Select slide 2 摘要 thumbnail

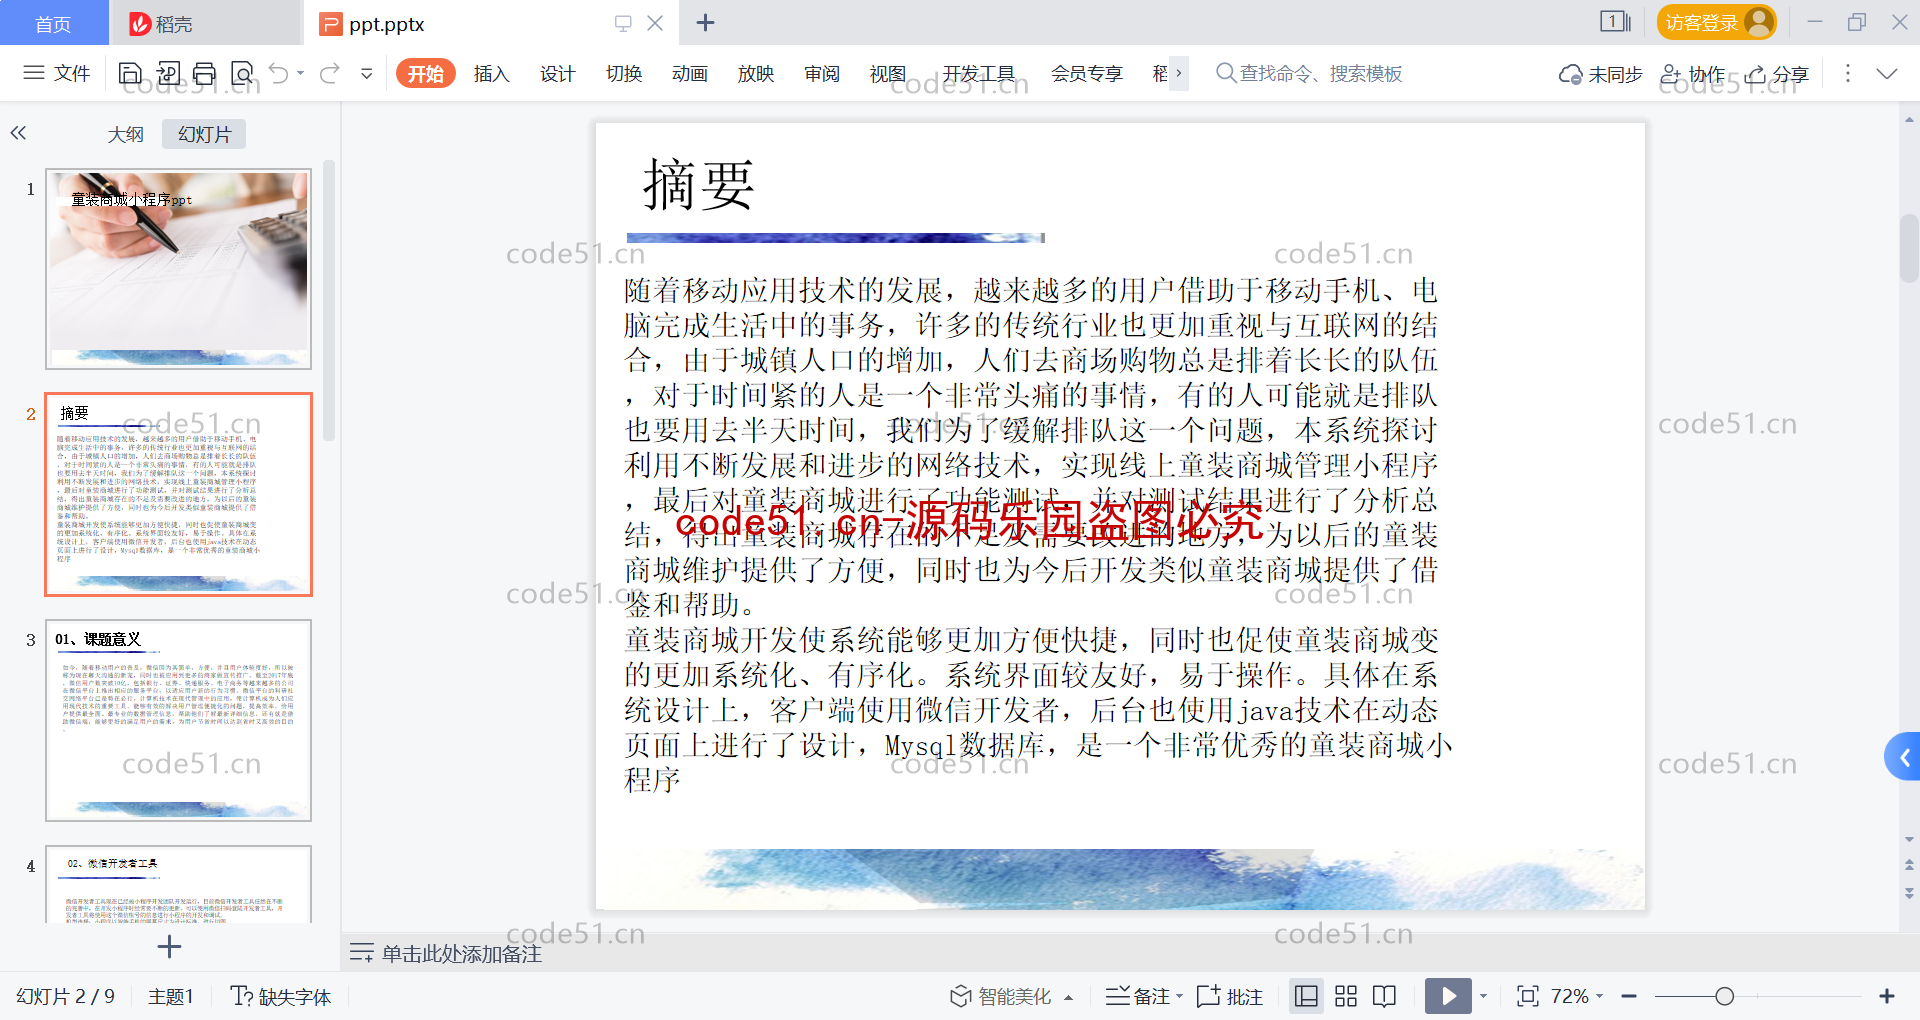point(178,494)
